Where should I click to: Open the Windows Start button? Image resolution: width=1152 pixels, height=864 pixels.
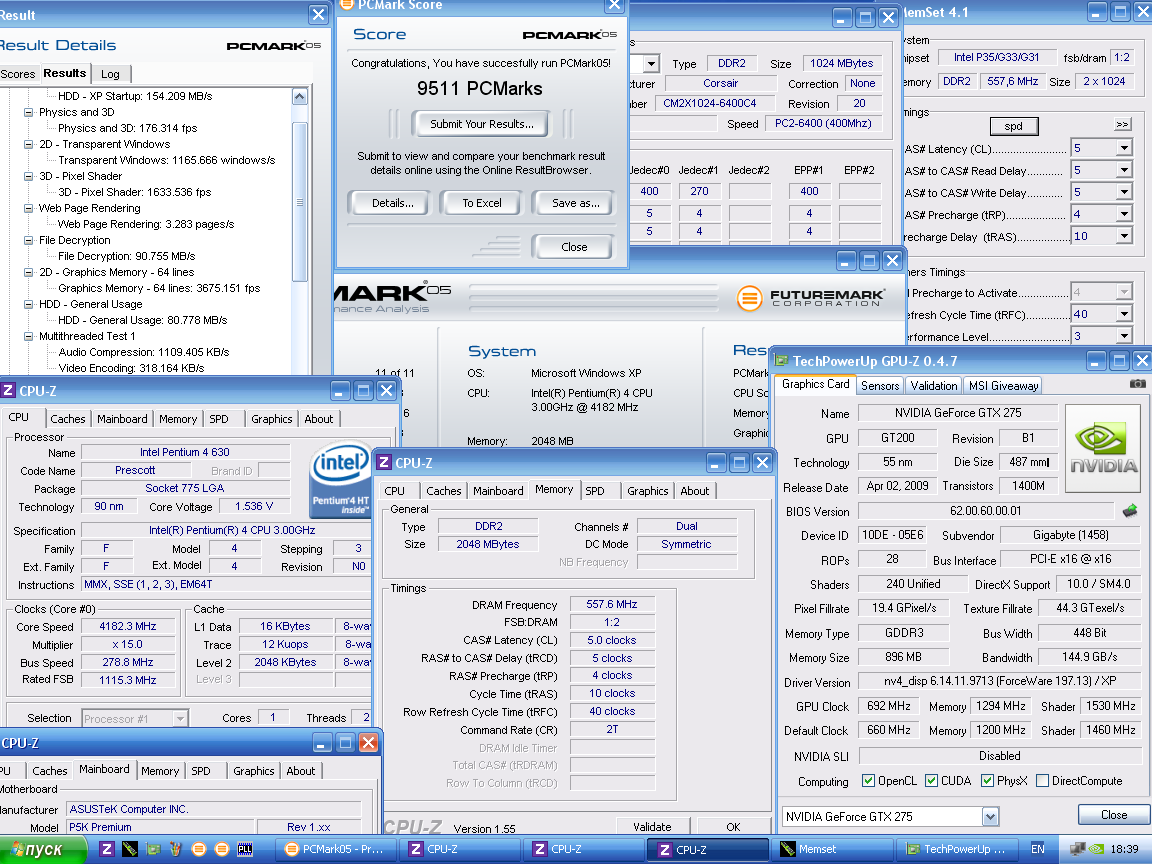(x=43, y=849)
